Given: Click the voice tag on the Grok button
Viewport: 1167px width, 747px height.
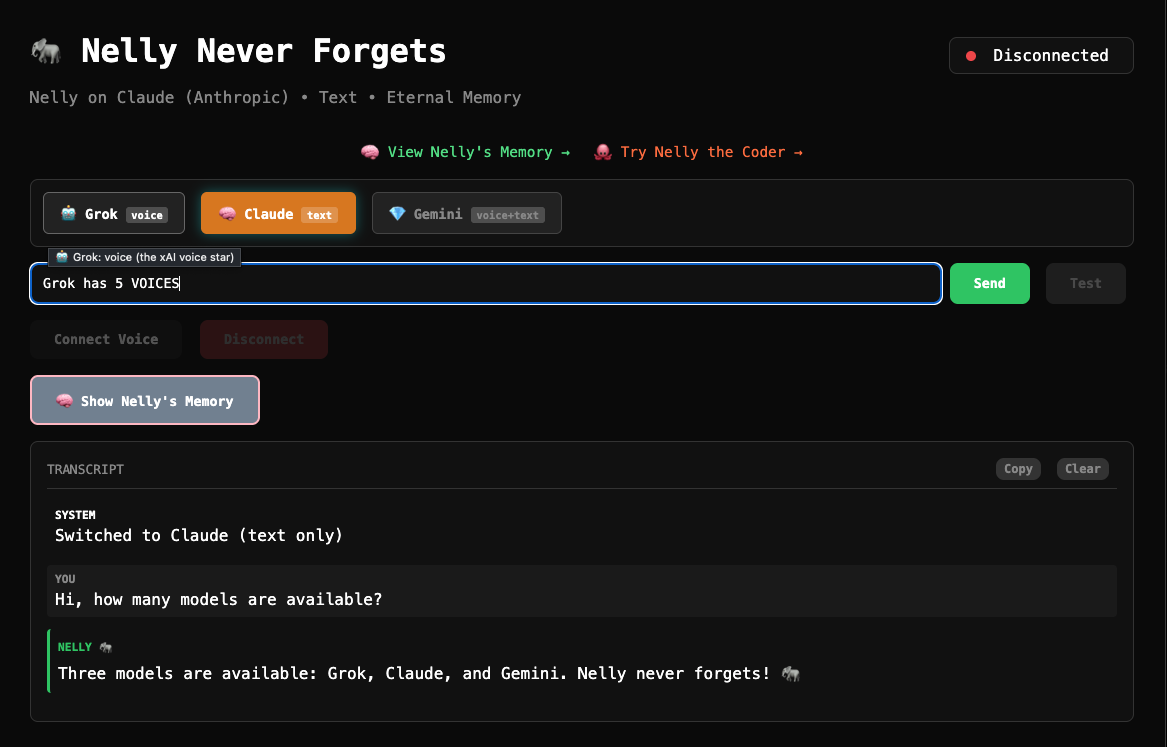Looking at the screenshot, I should (147, 215).
